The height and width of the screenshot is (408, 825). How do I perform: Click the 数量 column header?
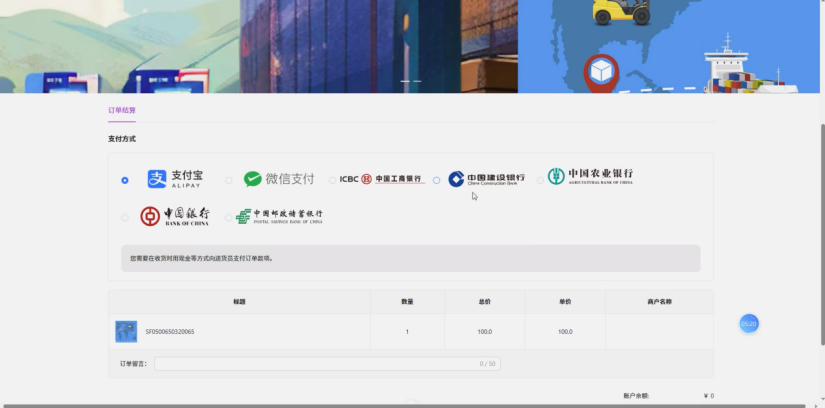click(x=407, y=302)
